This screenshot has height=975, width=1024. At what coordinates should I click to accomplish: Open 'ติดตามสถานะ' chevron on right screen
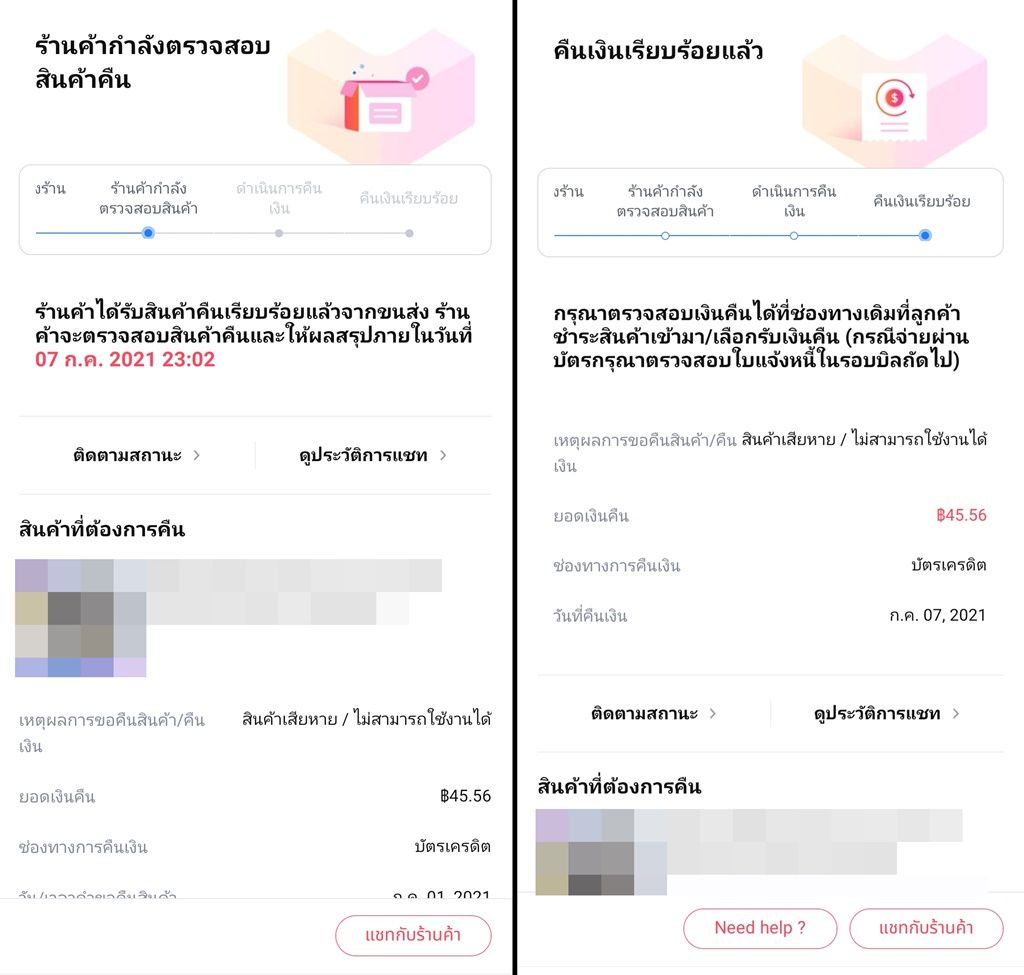(x=712, y=713)
